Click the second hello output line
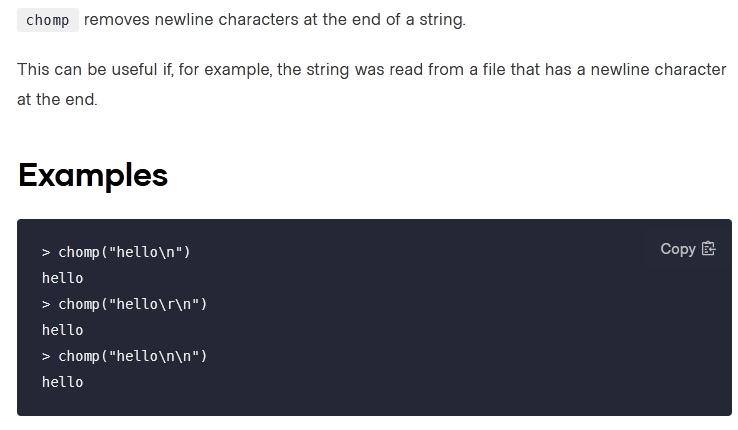 coord(62,330)
